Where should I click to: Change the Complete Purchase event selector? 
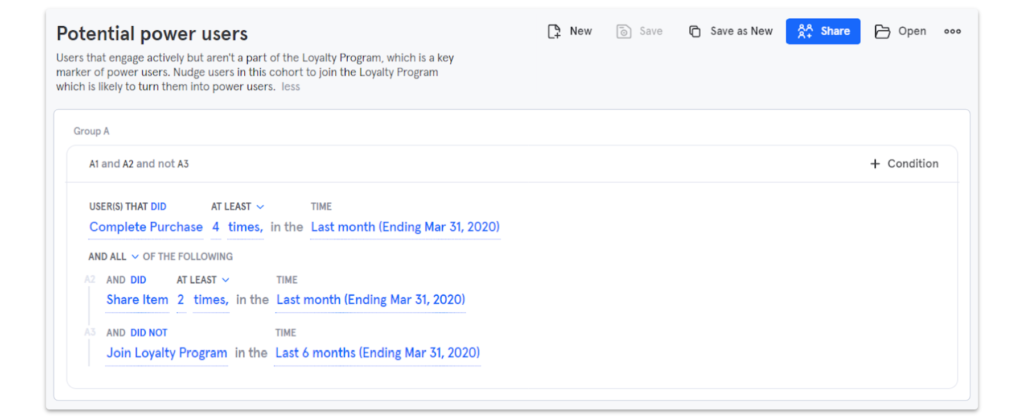click(146, 227)
